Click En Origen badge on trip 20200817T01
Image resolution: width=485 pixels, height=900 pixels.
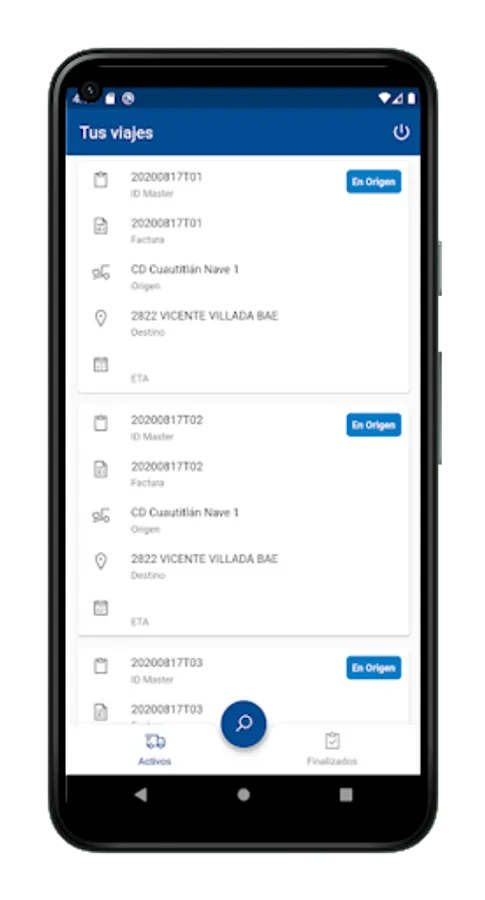point(374,182)
